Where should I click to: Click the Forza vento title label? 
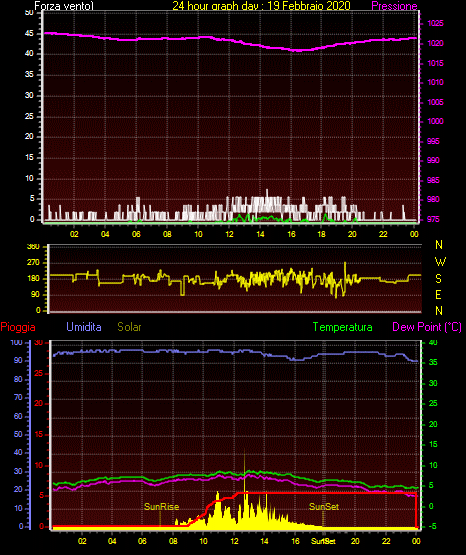pyautogui.click(x=64, y=6)
